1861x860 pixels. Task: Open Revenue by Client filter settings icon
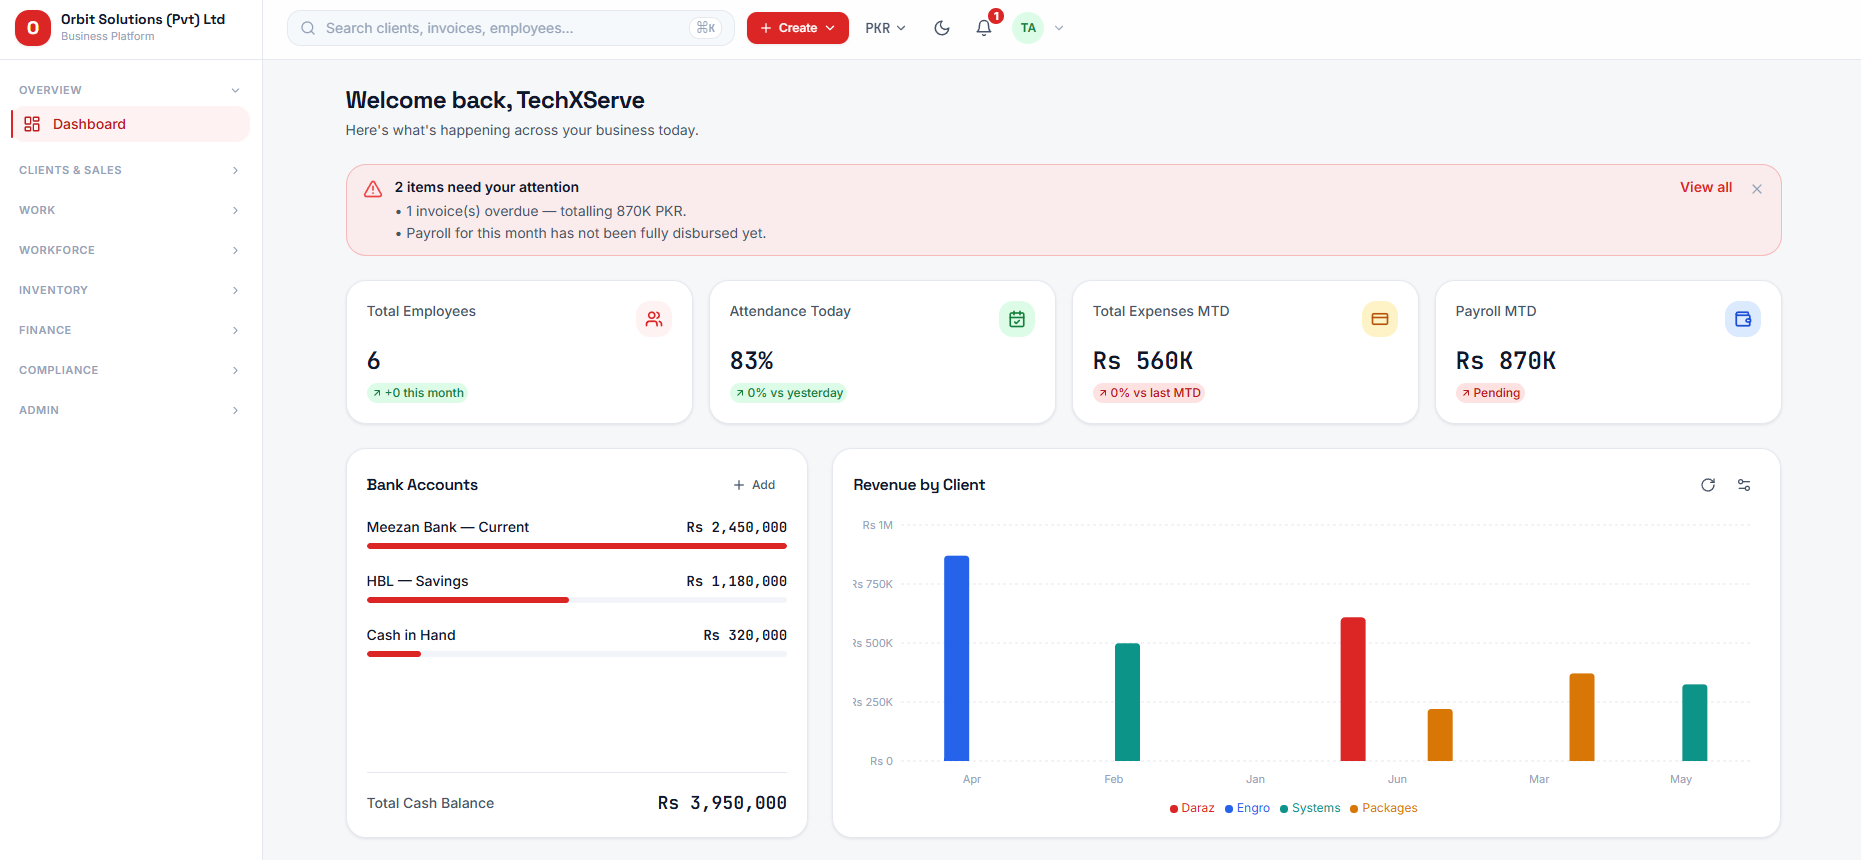tap(1744, 485)
